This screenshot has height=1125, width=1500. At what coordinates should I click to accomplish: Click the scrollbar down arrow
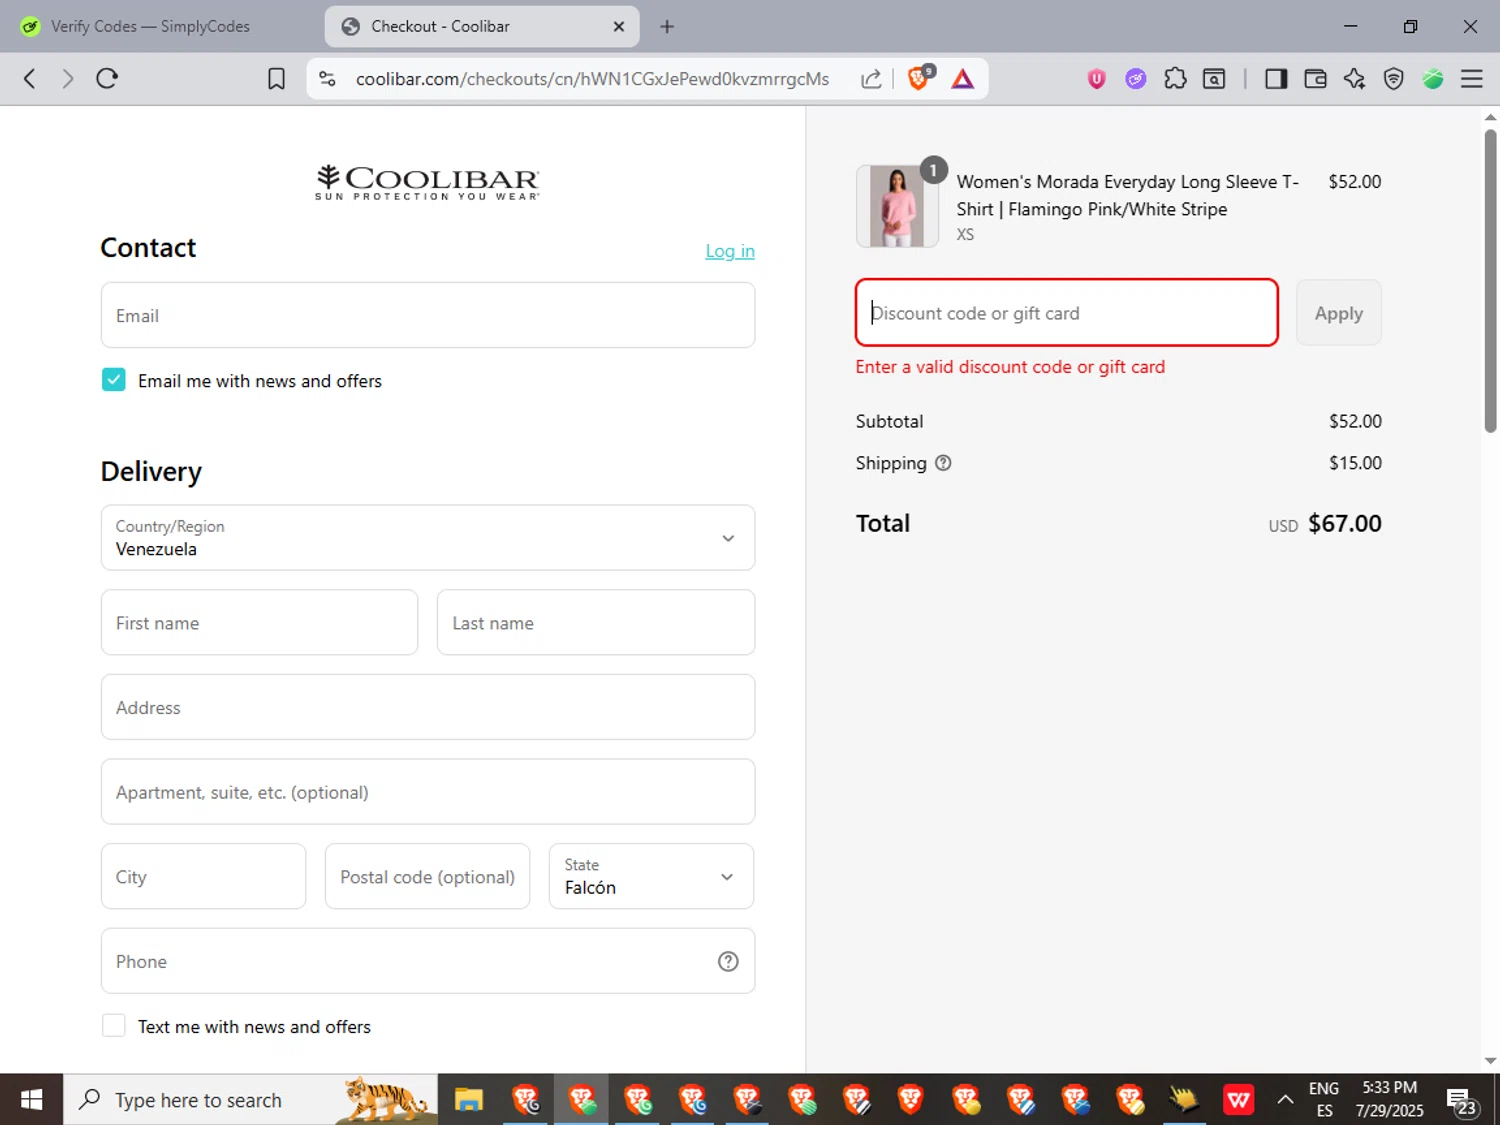click(1490, 1061)
